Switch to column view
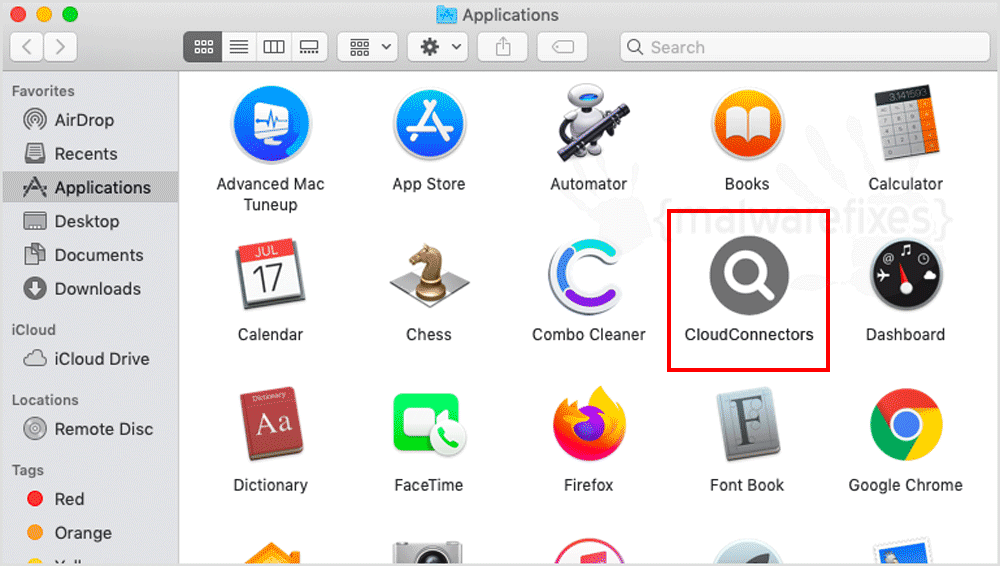The width and height of the screenshot is (1000, 566). tap(274, 47)
